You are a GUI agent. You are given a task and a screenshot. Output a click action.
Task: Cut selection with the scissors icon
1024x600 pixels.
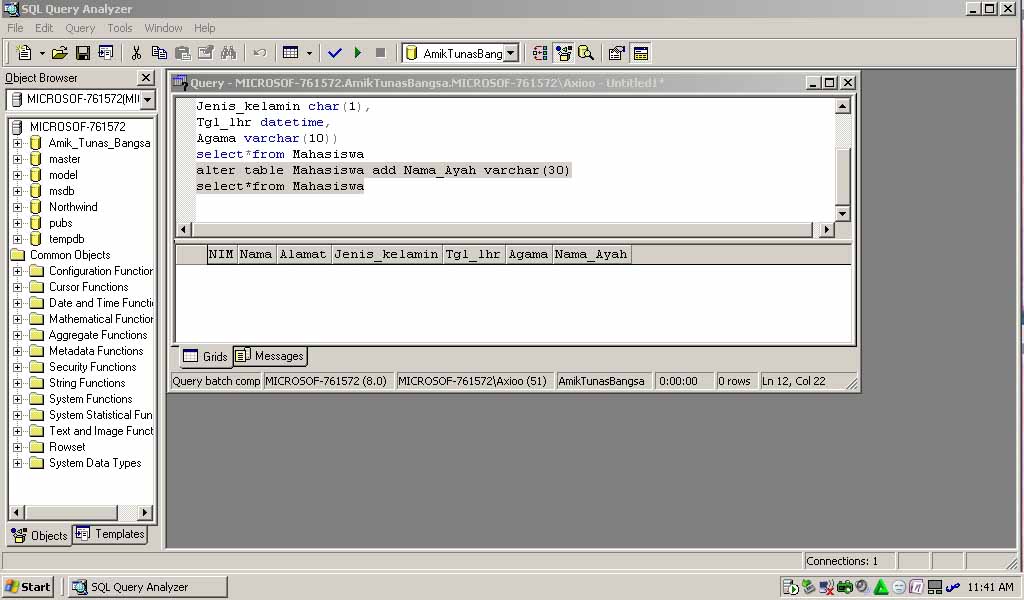136,53
